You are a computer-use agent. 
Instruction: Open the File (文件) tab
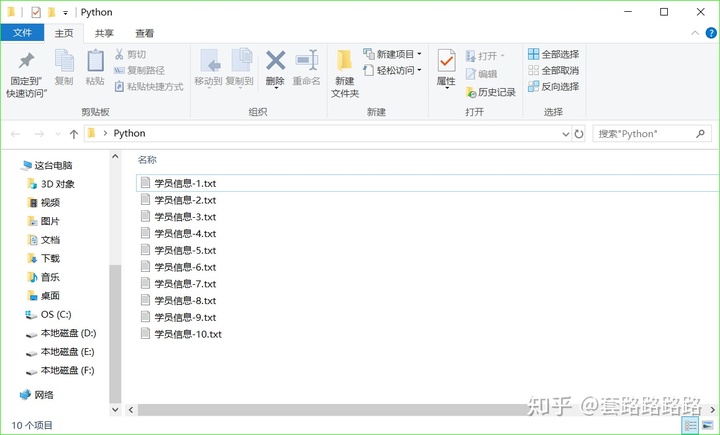22,33
